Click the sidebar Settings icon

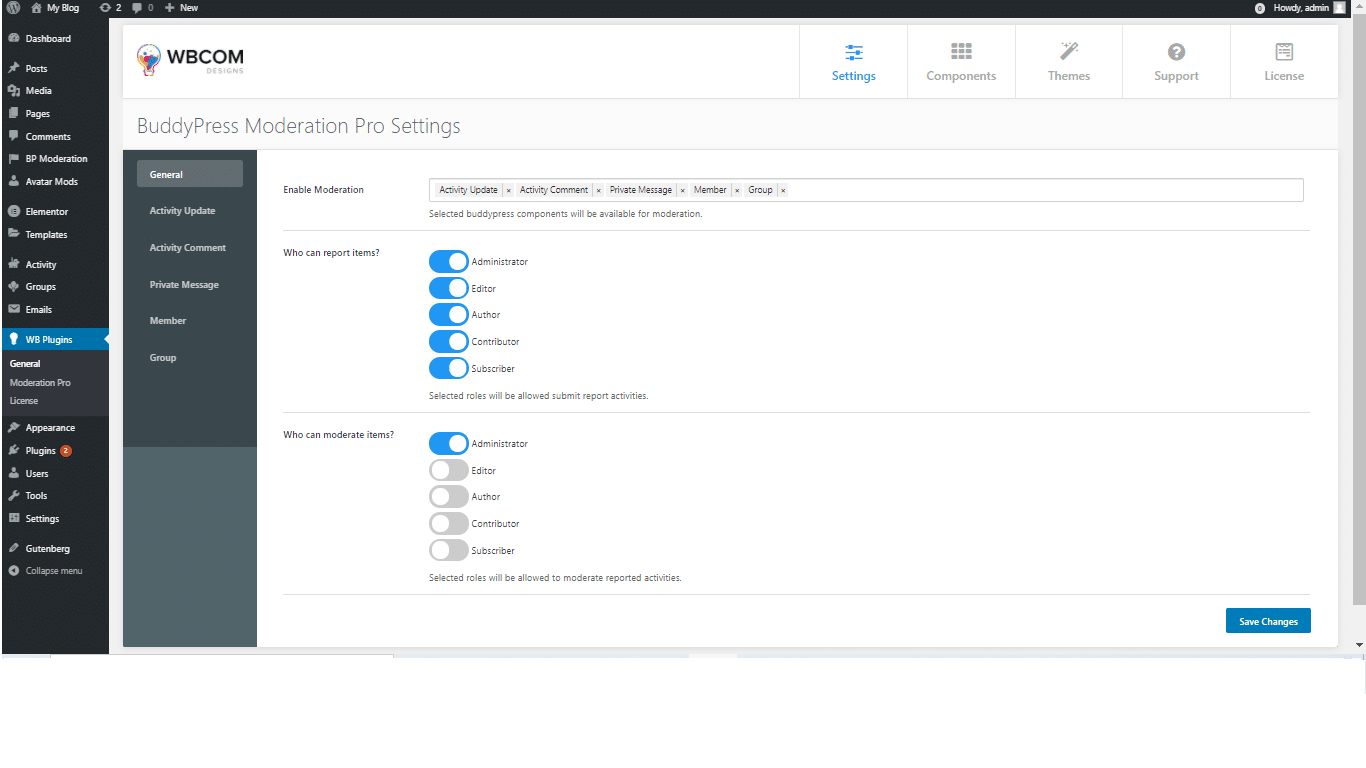[x=14, y=518]
